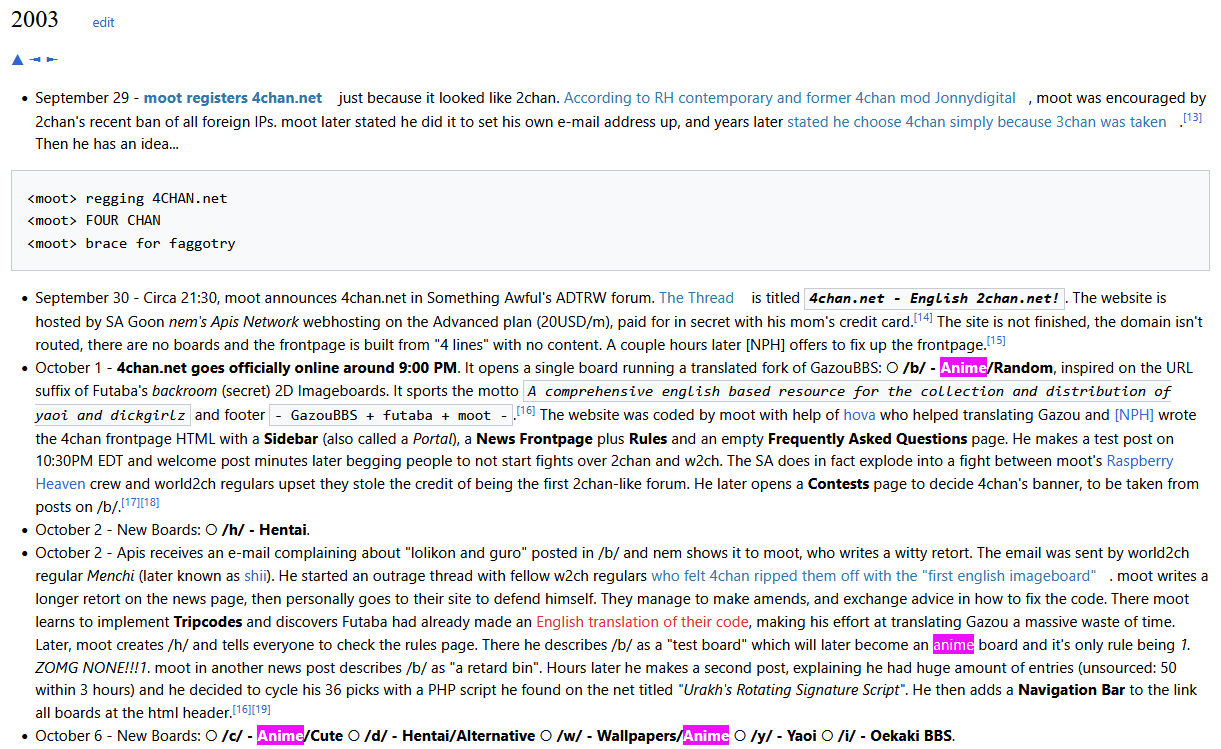The image size is (1221, 749).
Task: Open footnote reference 15
Action: pos(996,341)
